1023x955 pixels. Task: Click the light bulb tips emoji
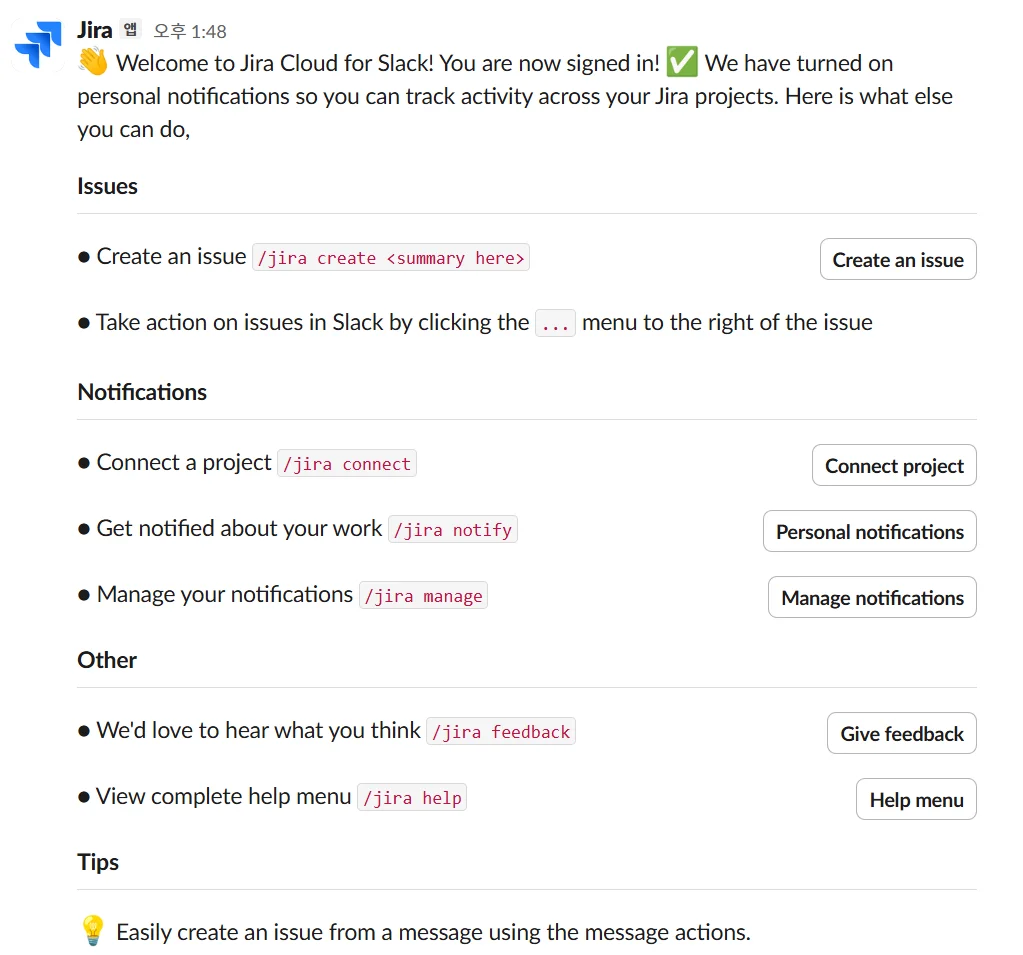[92, 932]
